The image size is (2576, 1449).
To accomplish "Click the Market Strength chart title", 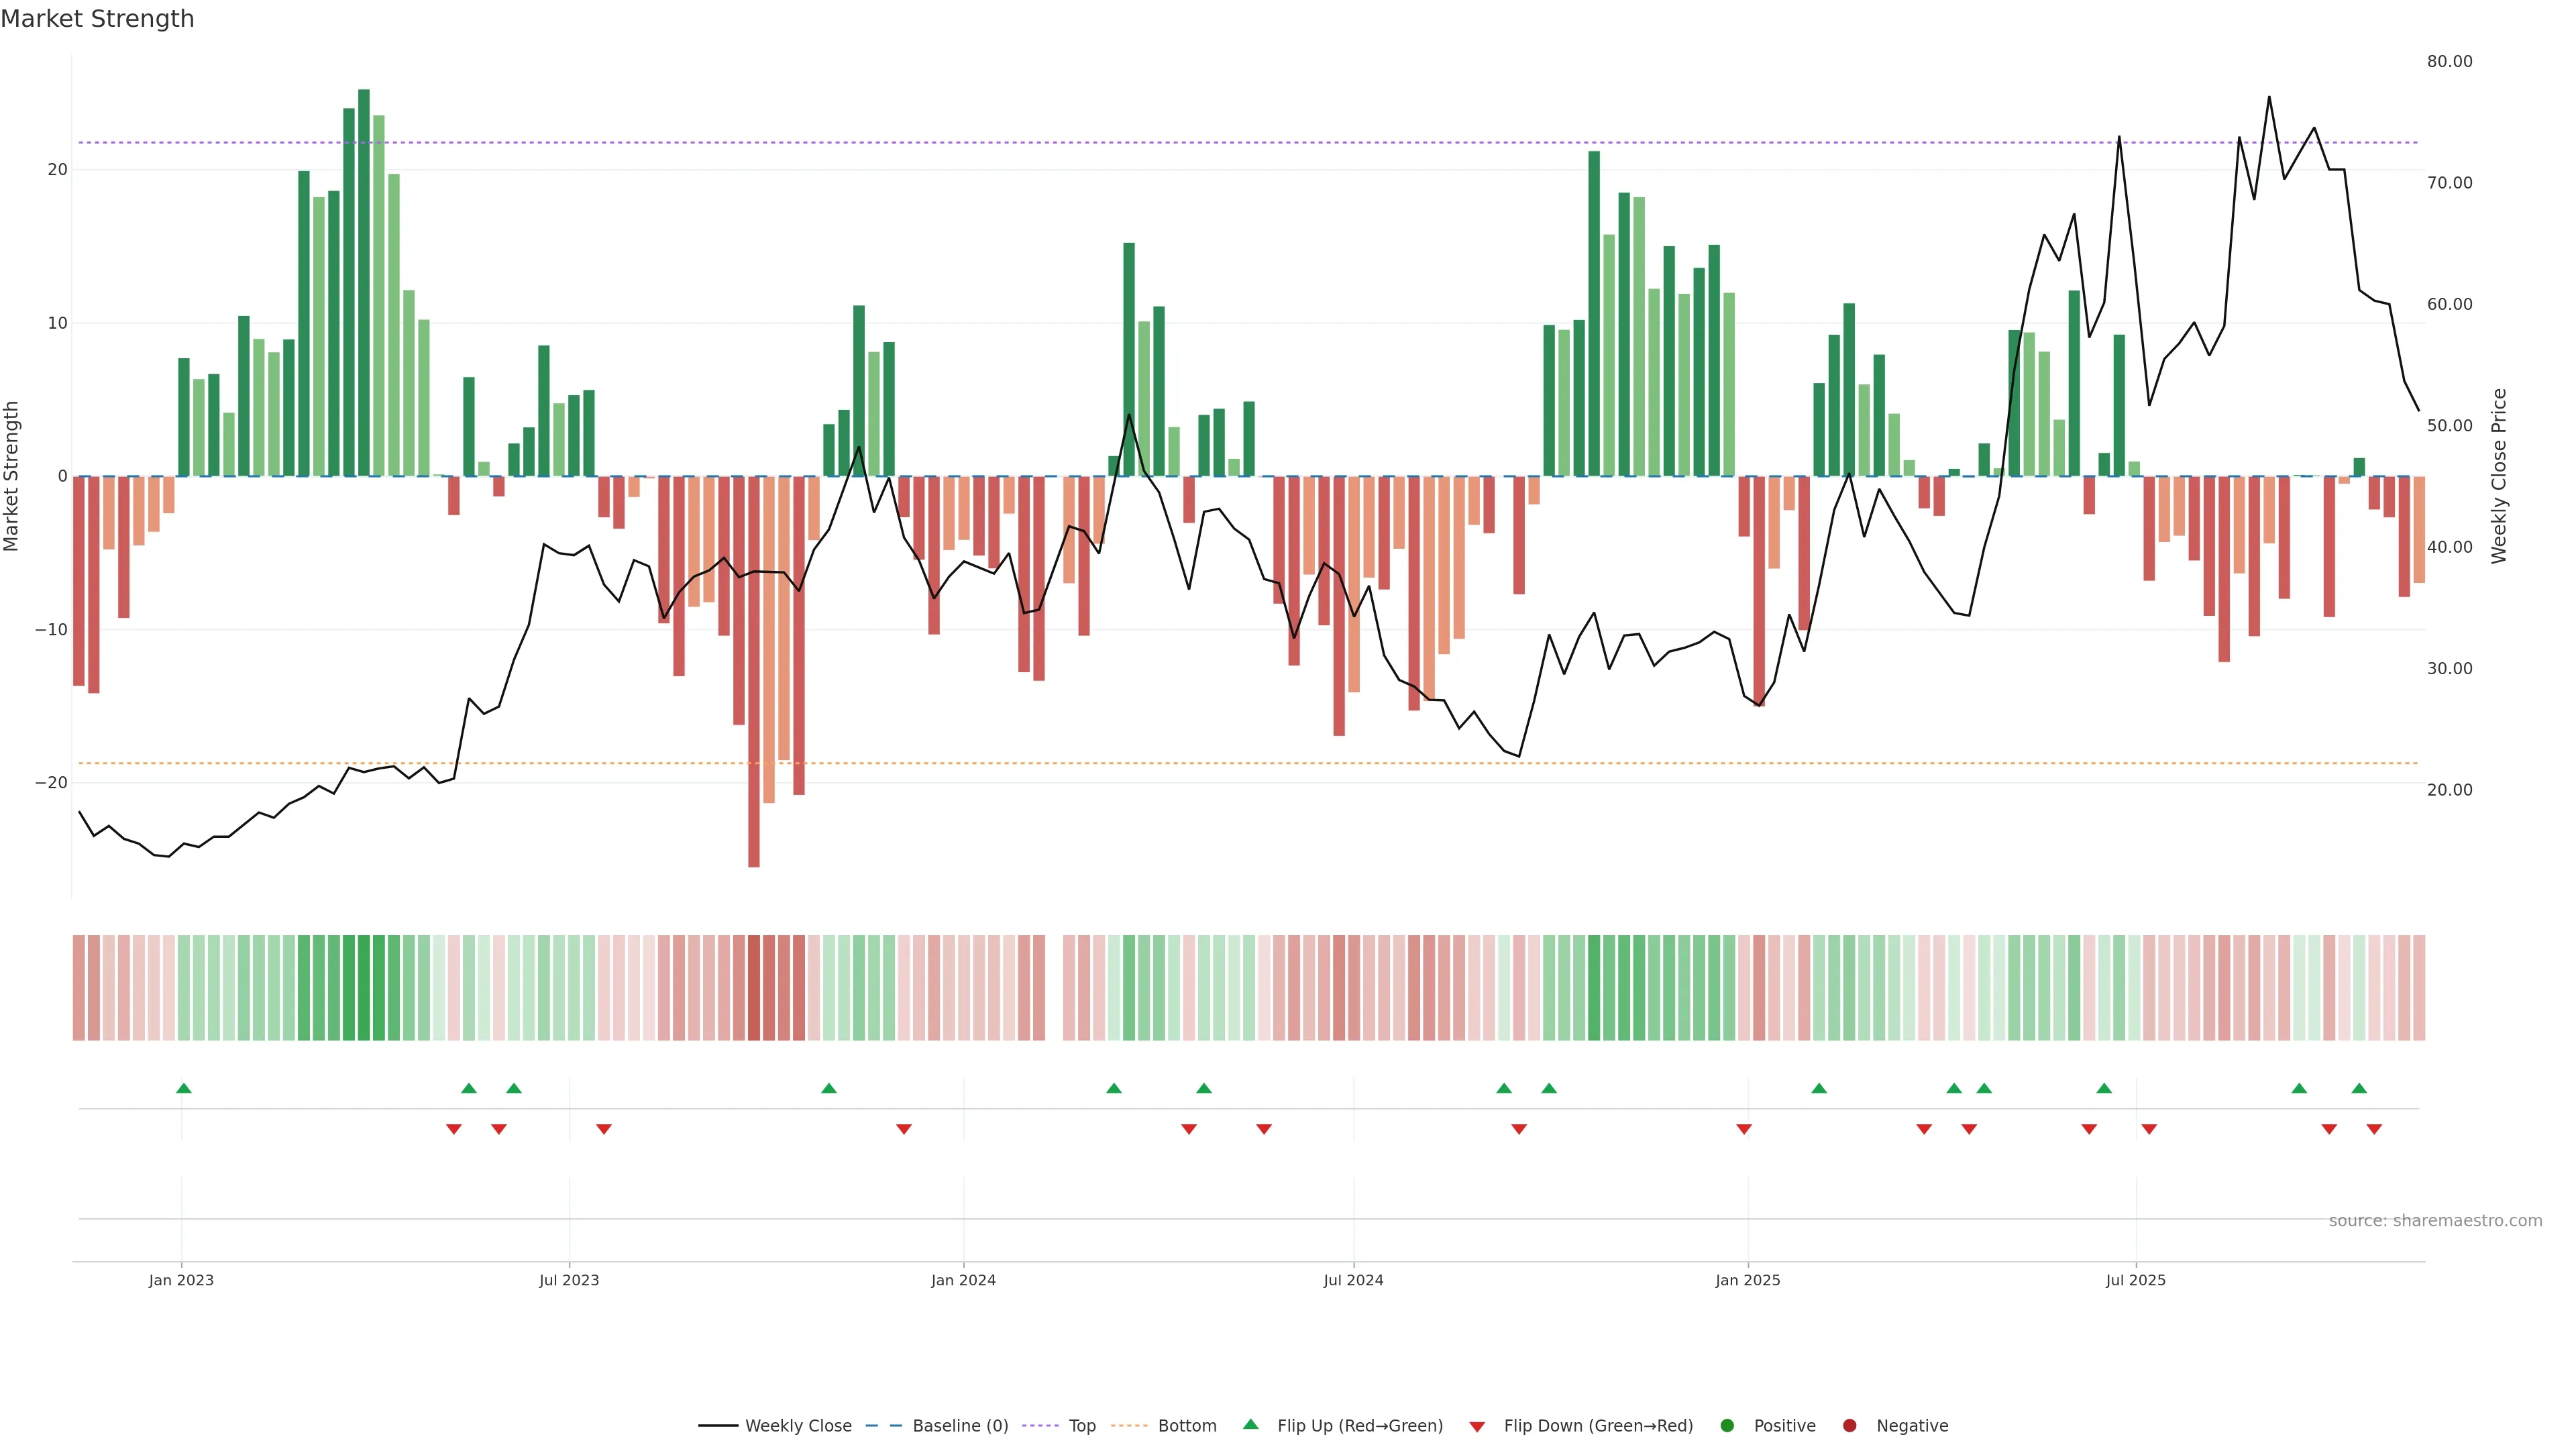I will click(97, 19).
